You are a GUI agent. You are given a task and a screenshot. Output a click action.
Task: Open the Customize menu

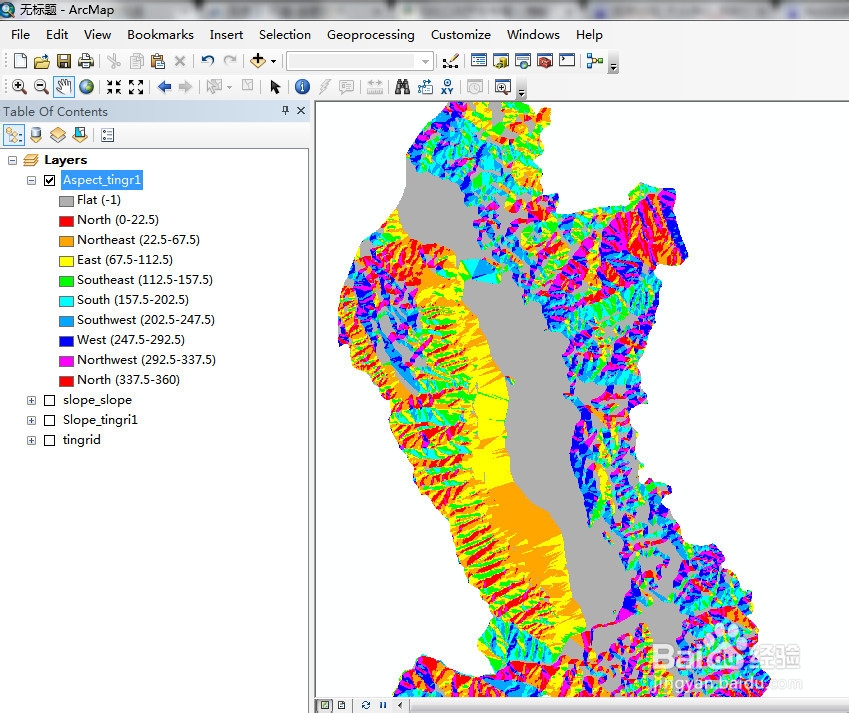point(461,35)
